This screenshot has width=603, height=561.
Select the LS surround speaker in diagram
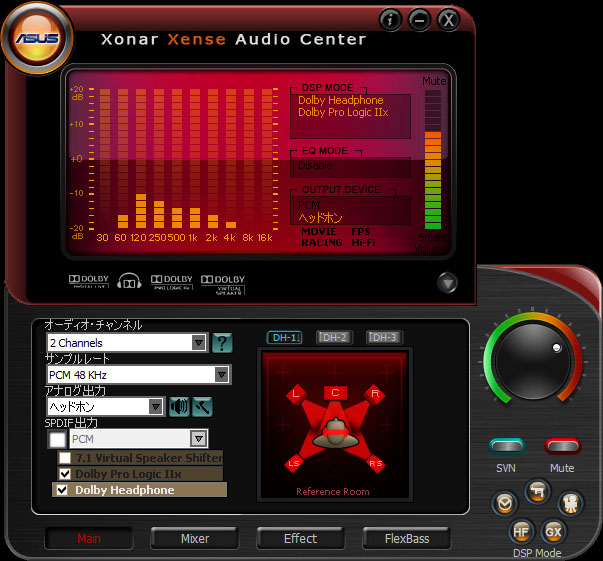coord(294,463)
